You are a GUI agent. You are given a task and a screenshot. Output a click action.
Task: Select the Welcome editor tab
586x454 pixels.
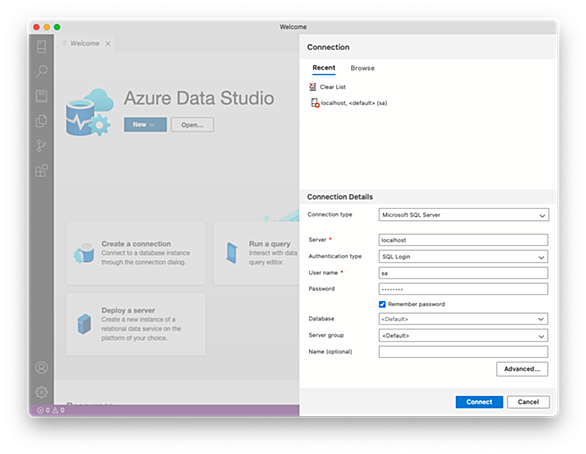tap(85, 44)
